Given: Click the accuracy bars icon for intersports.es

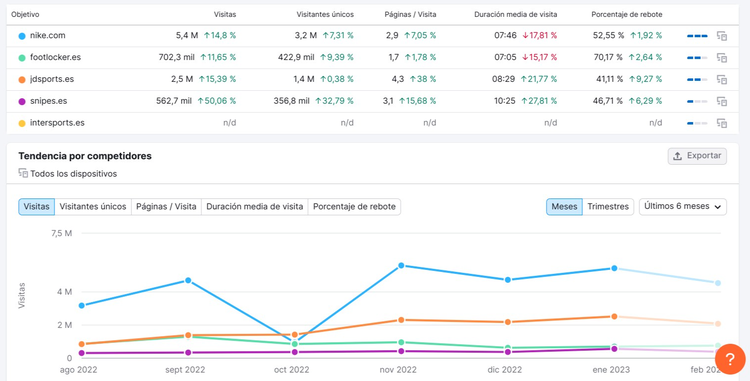Looking at the screenshot, I should 697,123.
